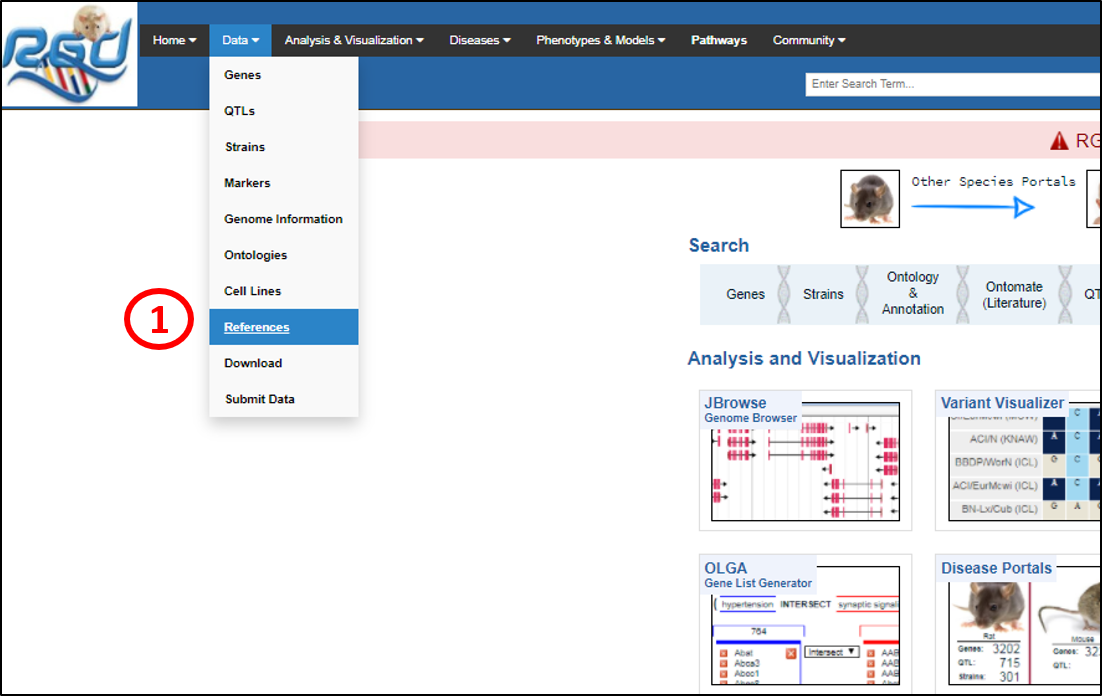The height and width of the screenshot is (696, 1102).
Task: Choose Genome Information from the Data menu
Action: 283,219
